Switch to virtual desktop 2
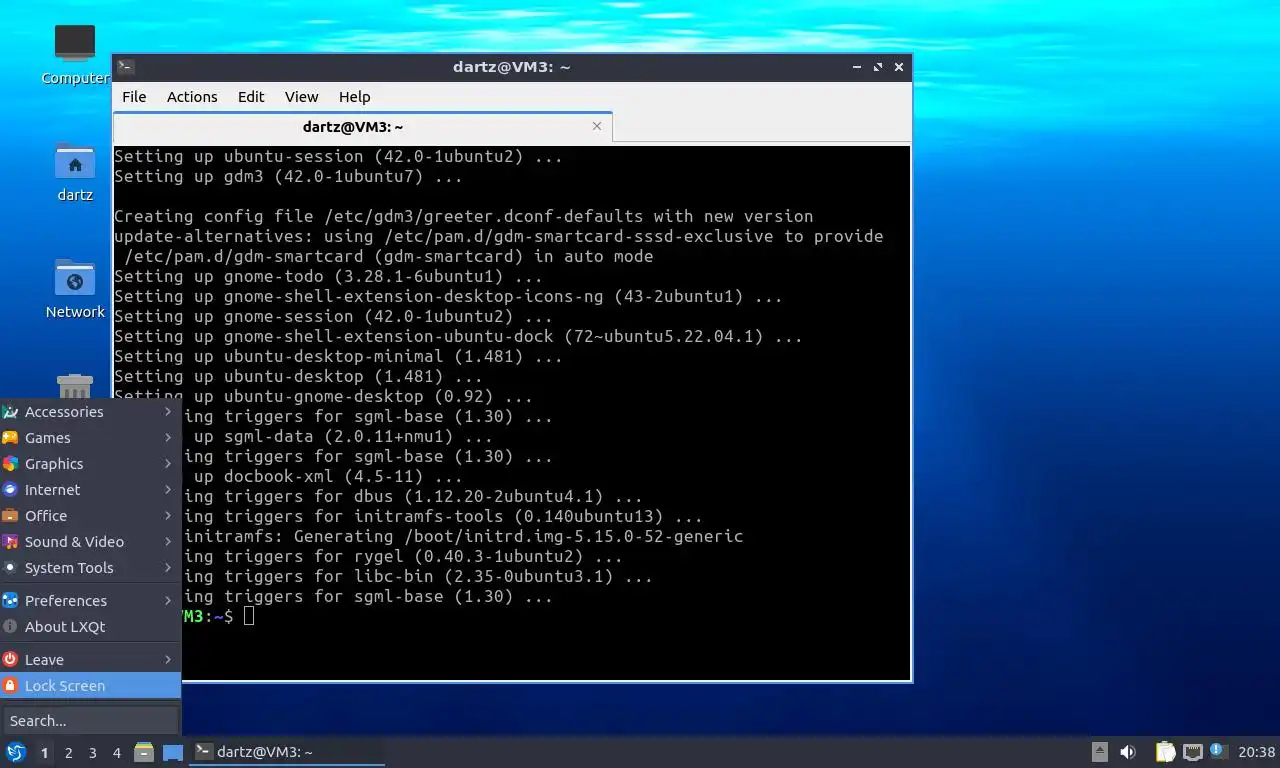Viewport: 1280px width, 768px height. click(x=68, y=753)
